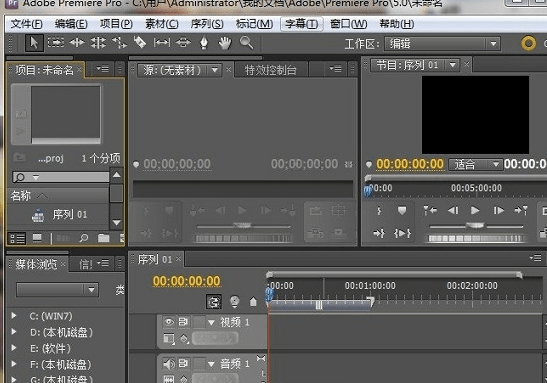Screen dimensions: 547x383
Task: Expand C: (WIN7) drive in media browser
Action: [14, 316]
